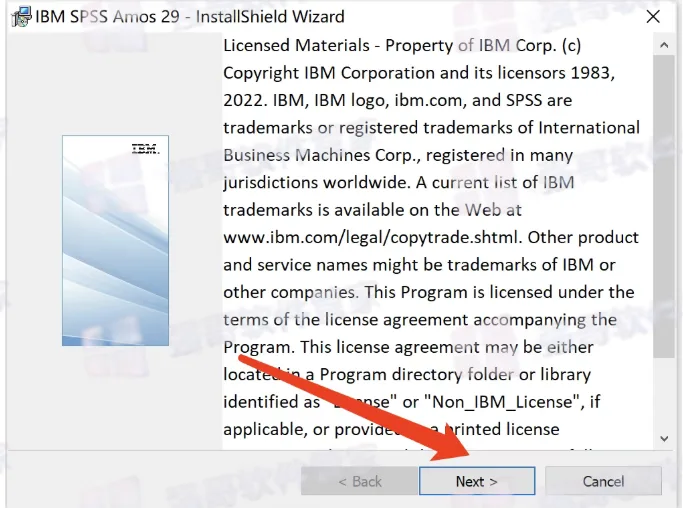Click the "Business Machines Corp." text line
This screenshot has height=508, width=683.
[x=398, y=155]
